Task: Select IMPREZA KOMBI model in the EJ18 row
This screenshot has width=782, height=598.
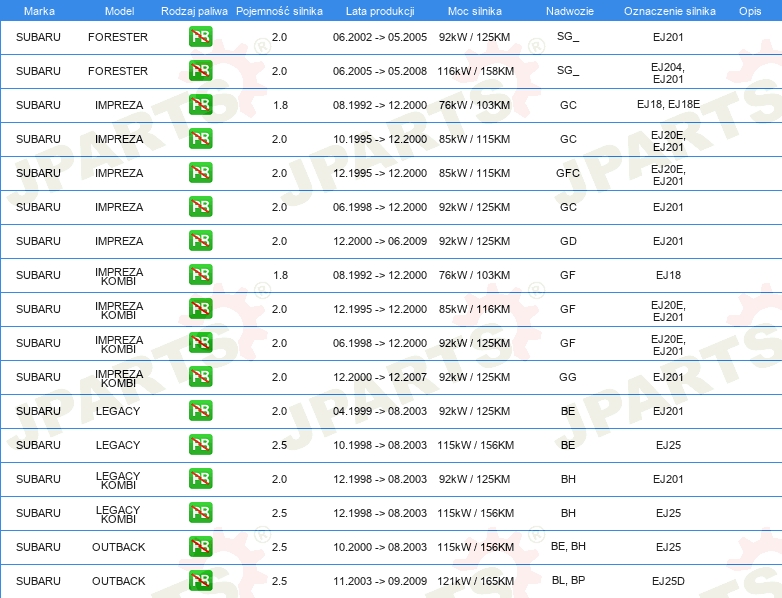Action: 119,276
